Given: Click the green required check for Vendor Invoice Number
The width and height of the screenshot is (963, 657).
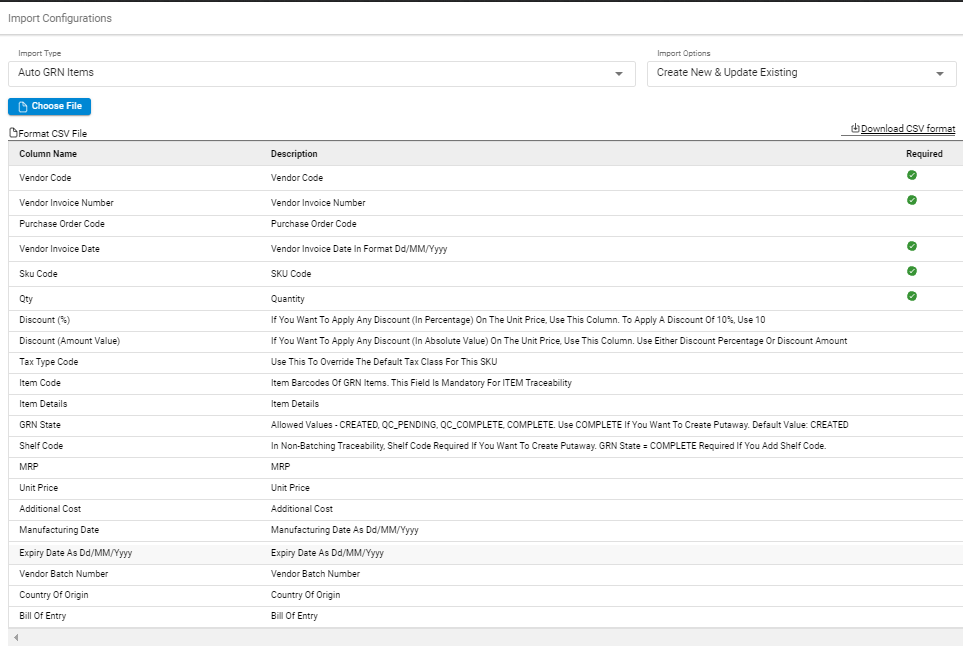Looking at the screenshot, I should (911, 200).
